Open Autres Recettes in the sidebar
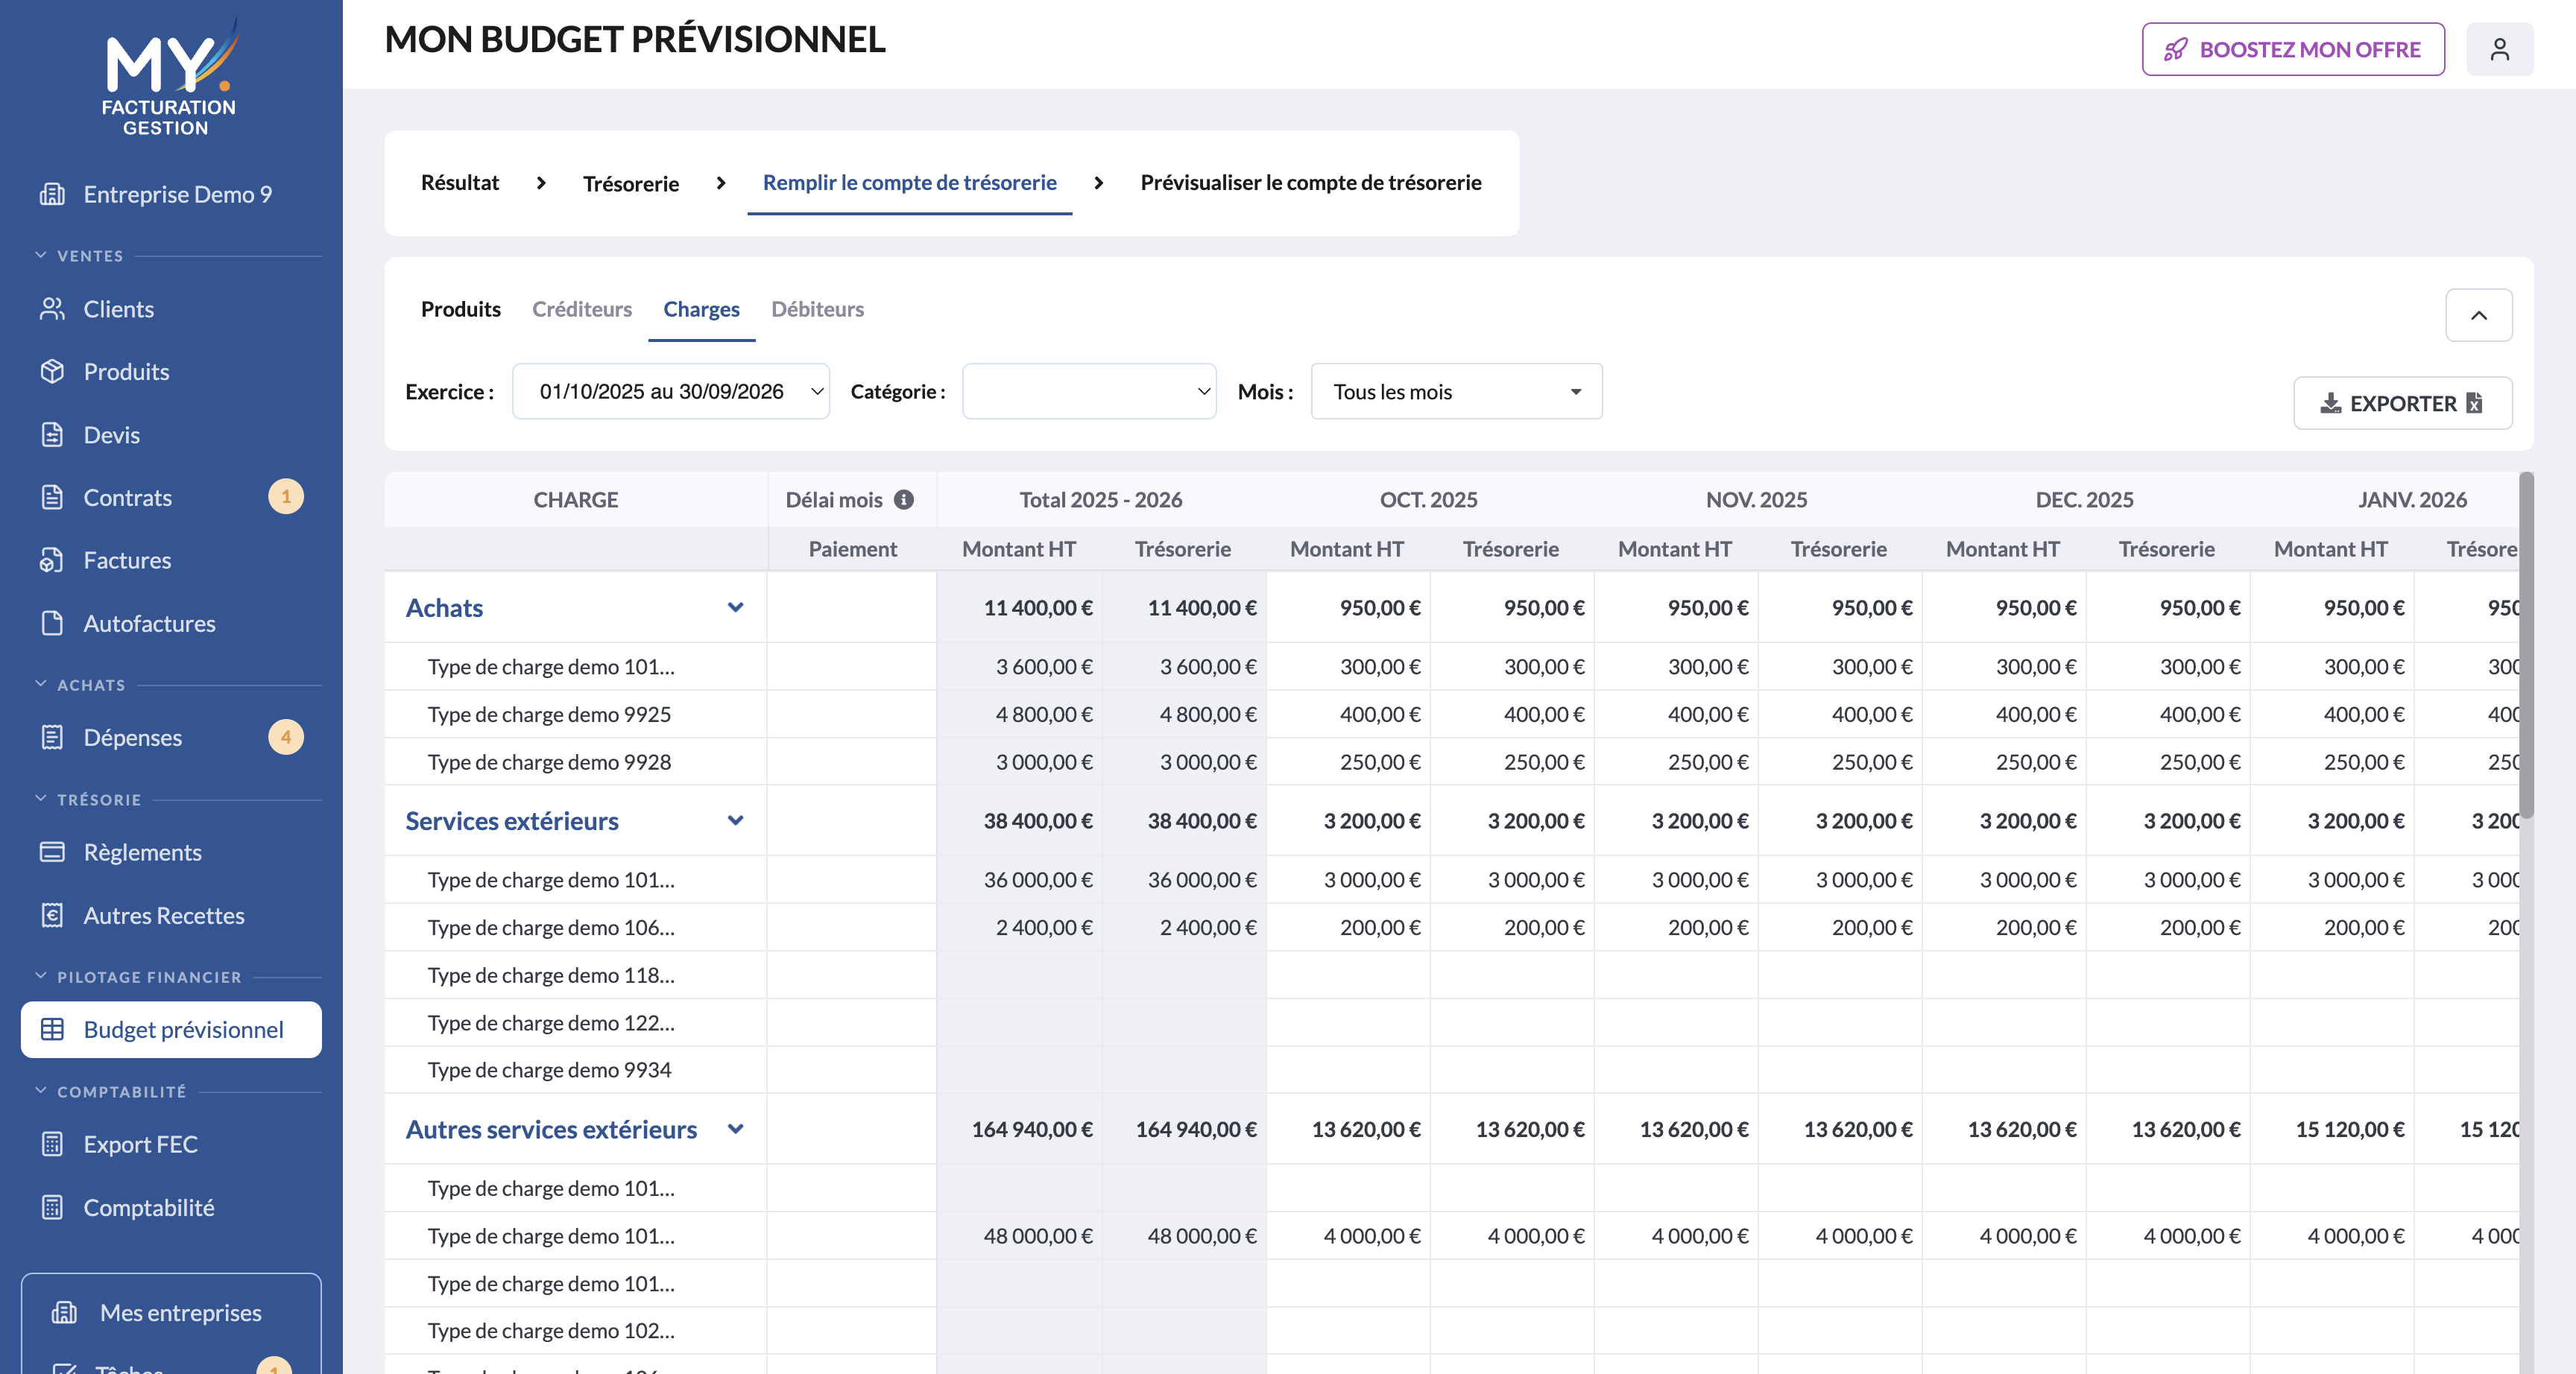Image resolution: width=2576 pixels, height=1374 pixels. point(163,915)
